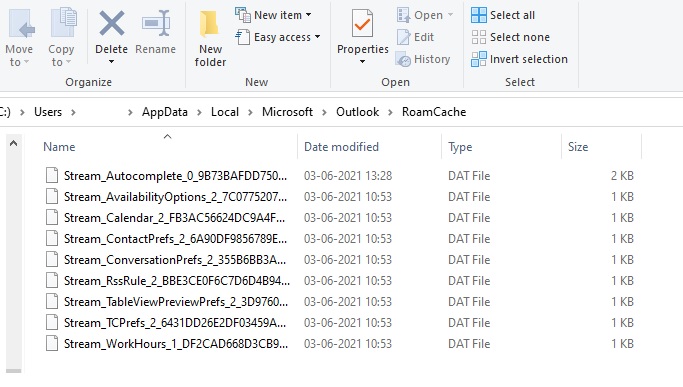Screen dimensions: 683x387
Task: Click file icon of Stream_Calendar_2
Action: [52, 217]
